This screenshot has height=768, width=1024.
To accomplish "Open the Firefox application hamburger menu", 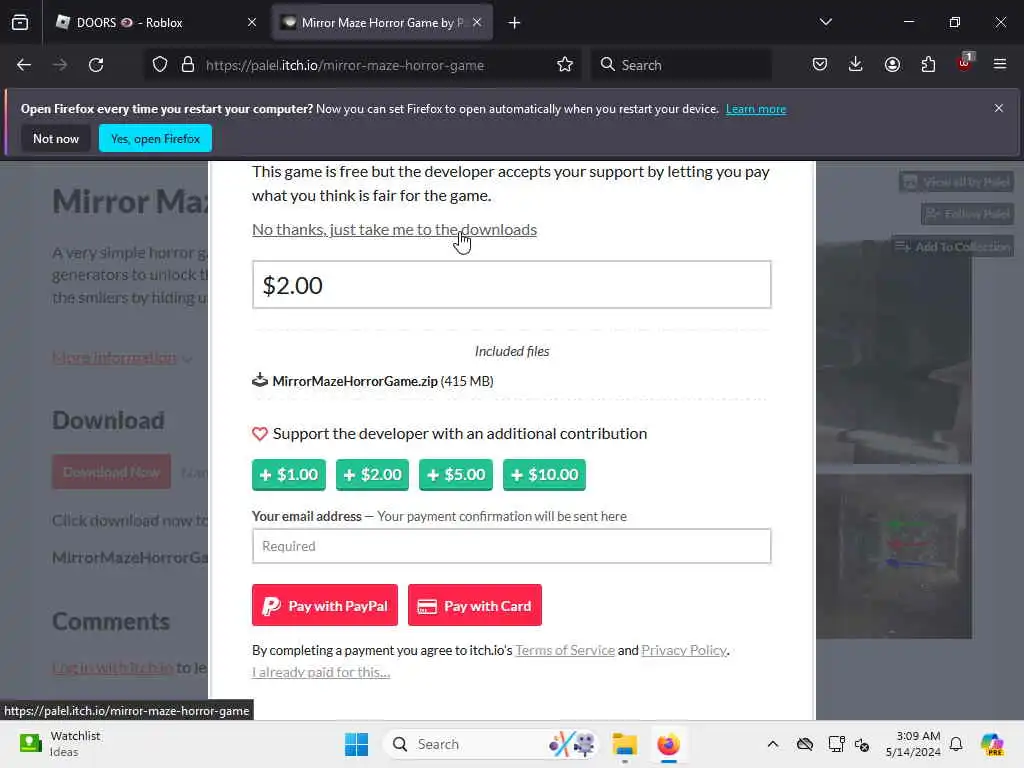I will 1000,65.
